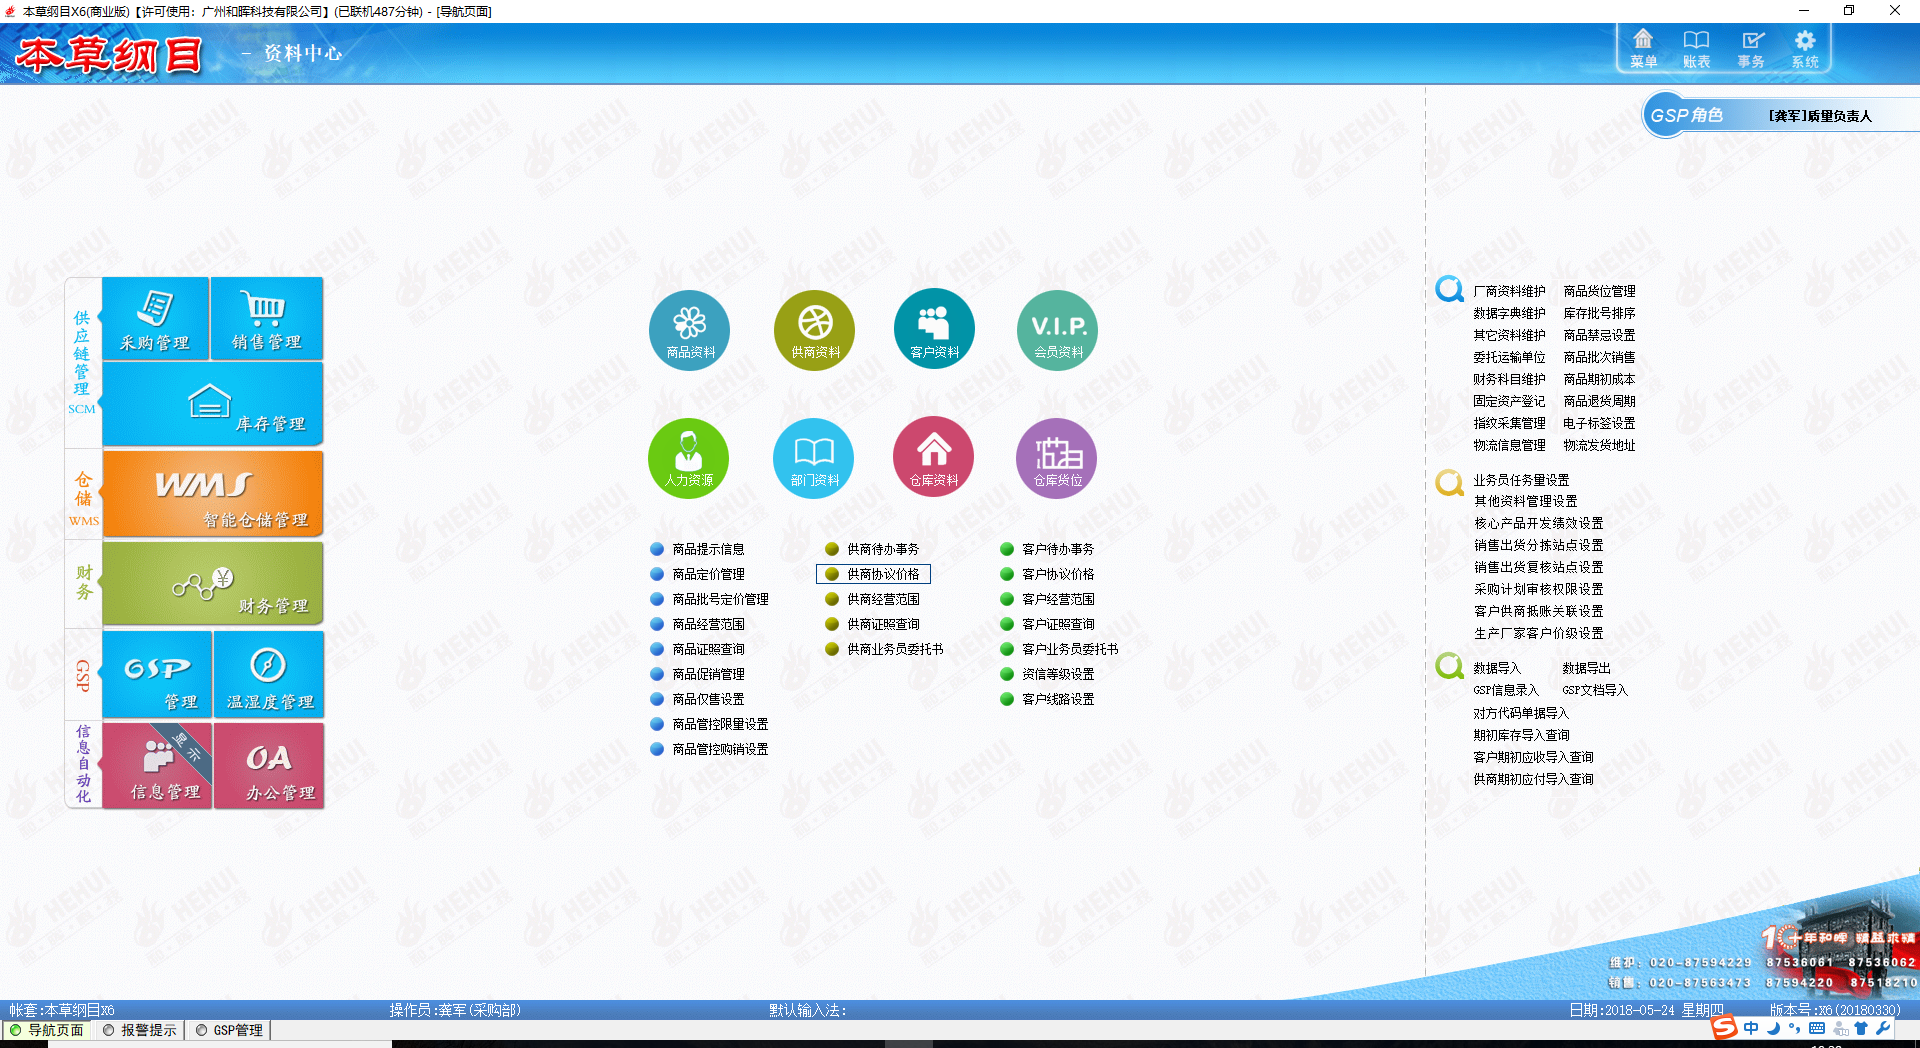The width and height of the screenshot is (1920, 1048).
Task: Open the 商品管控购销设置 link
Action: coord(720,749)
